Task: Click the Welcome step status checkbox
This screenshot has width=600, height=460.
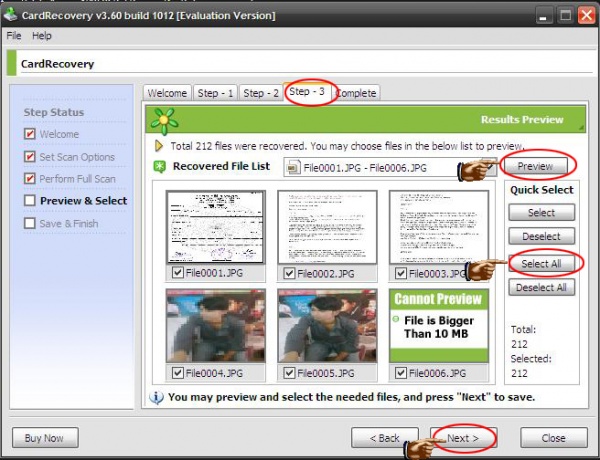Action: coord(29,134)
